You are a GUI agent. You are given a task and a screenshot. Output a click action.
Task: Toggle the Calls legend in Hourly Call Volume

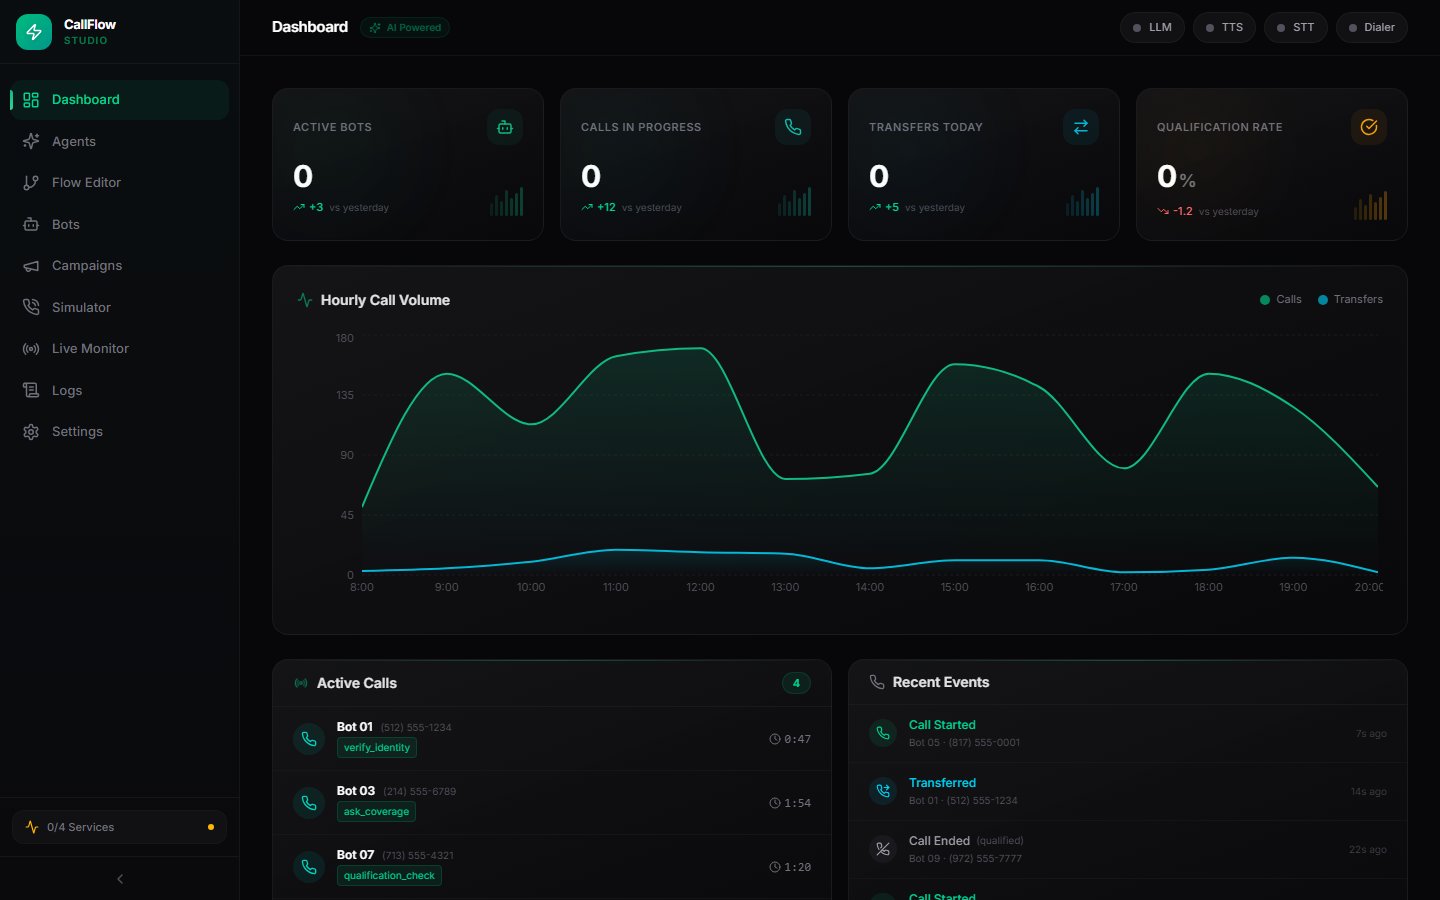[x=1280, y=299]
